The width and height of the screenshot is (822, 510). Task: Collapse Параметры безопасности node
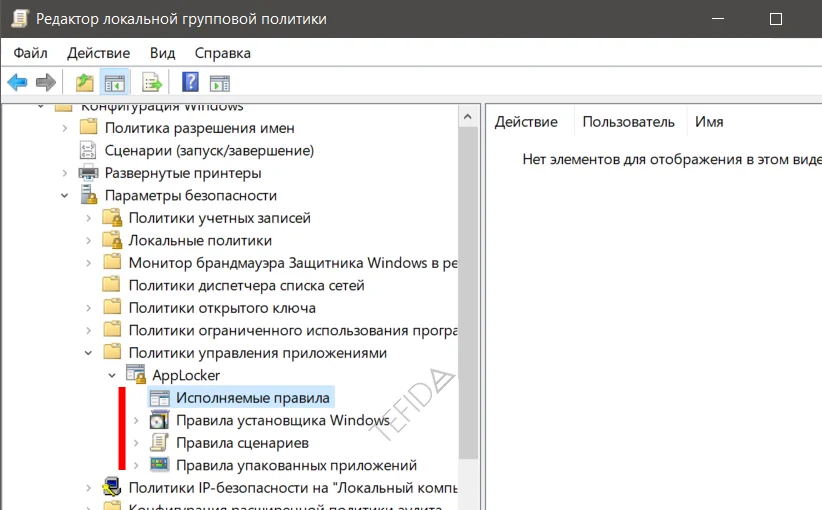64,196
